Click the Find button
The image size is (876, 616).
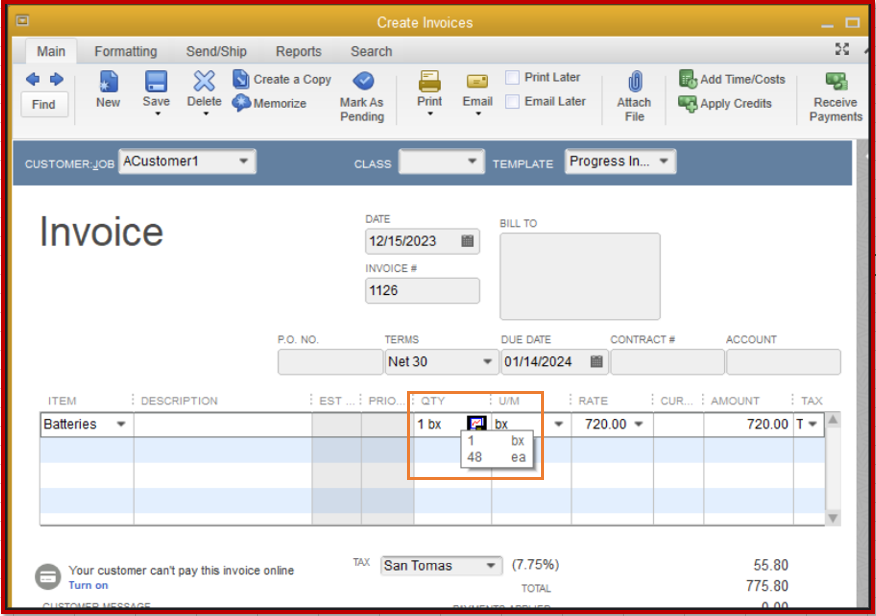coord(44,104)
